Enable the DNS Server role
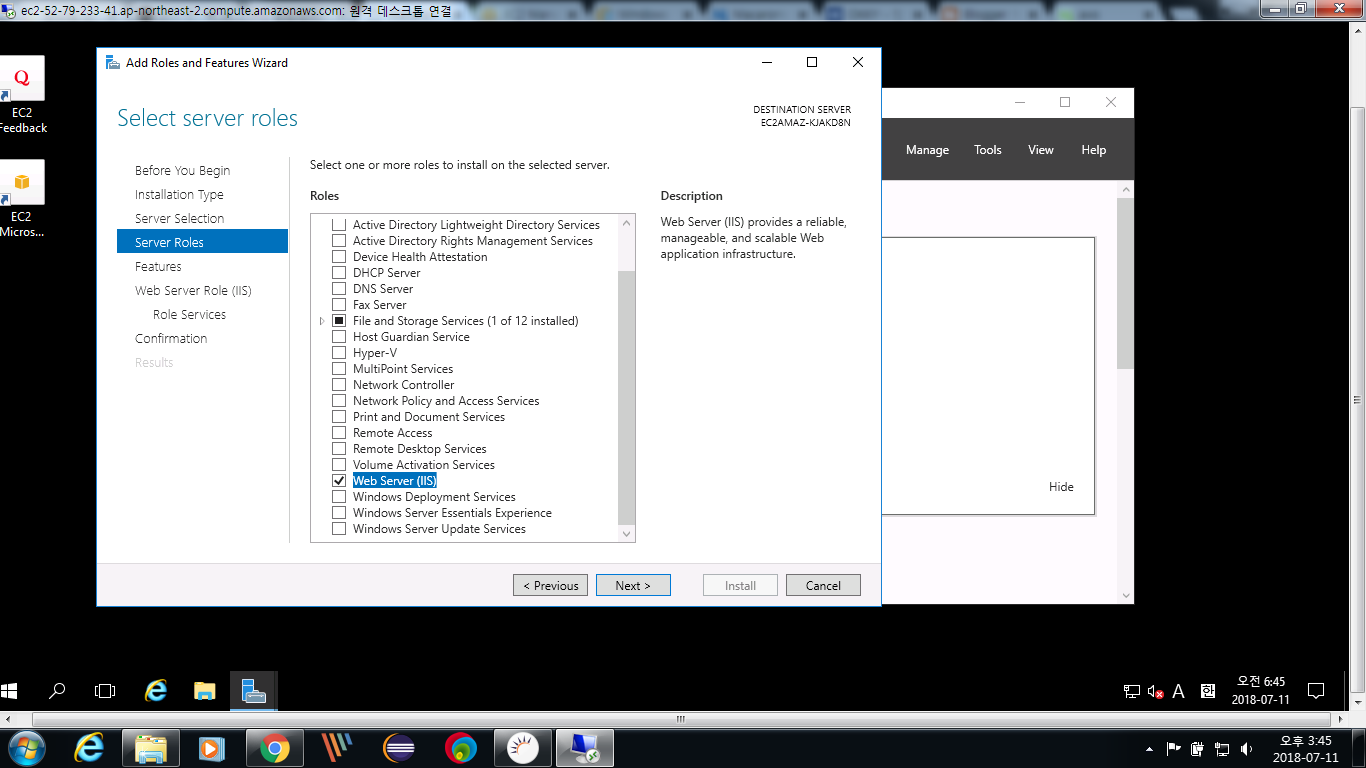 [x=339, y=289]
